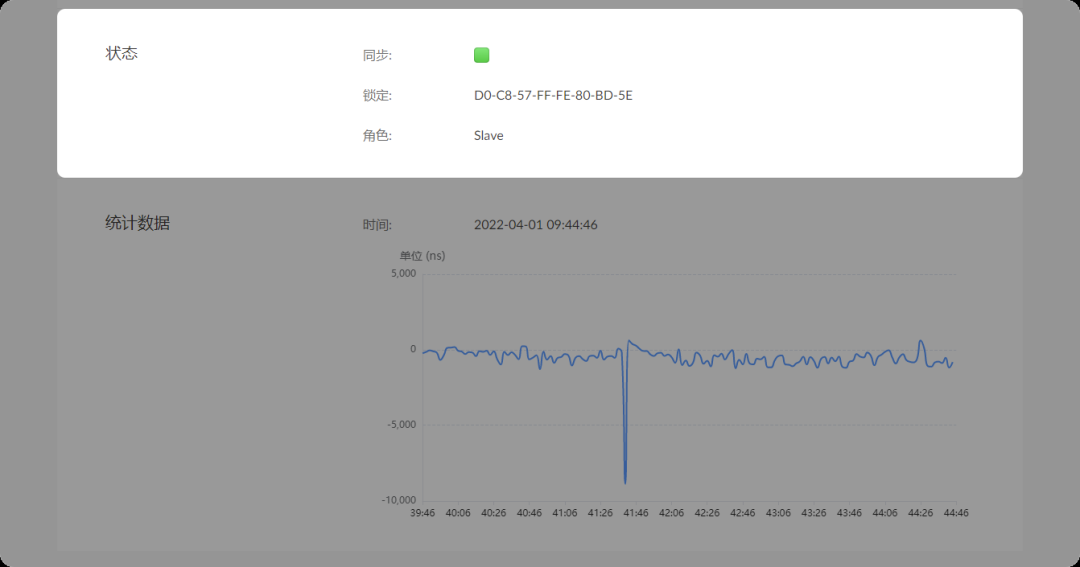
Task: Click the 单位 (ns) chart unit label
Action: click(x=422, y=256)
